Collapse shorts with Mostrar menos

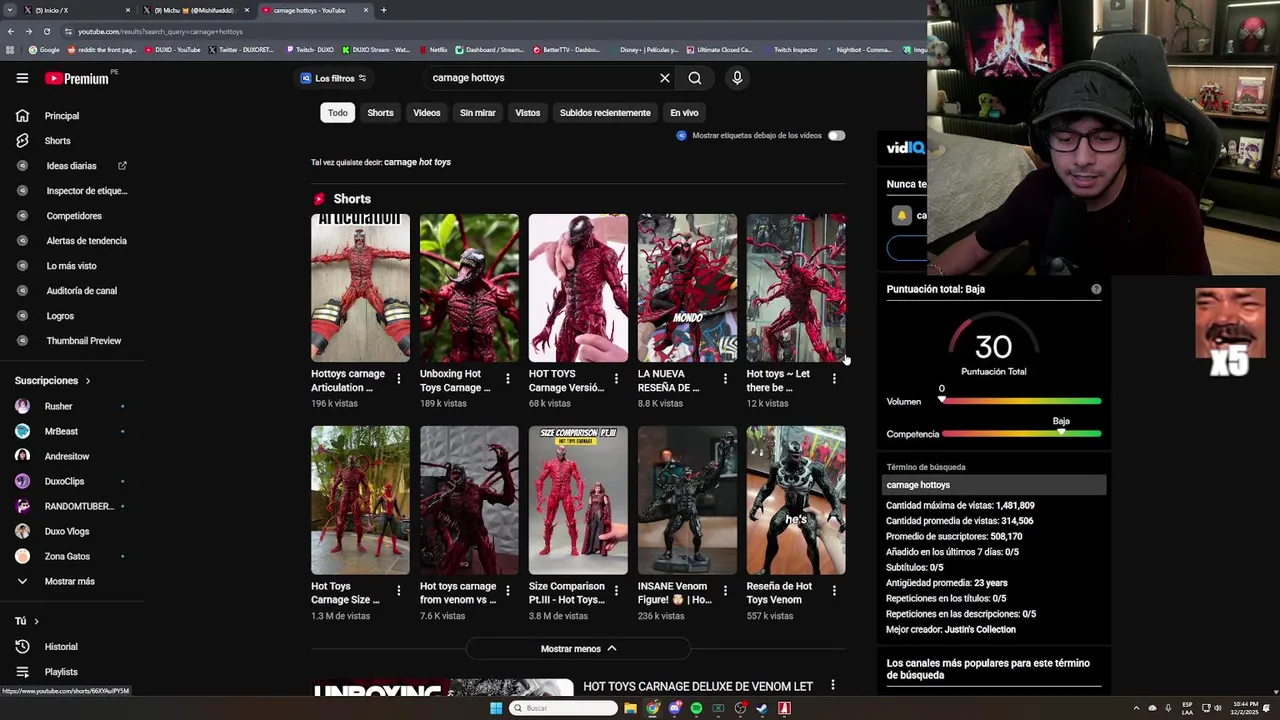(x=578, y=649)
